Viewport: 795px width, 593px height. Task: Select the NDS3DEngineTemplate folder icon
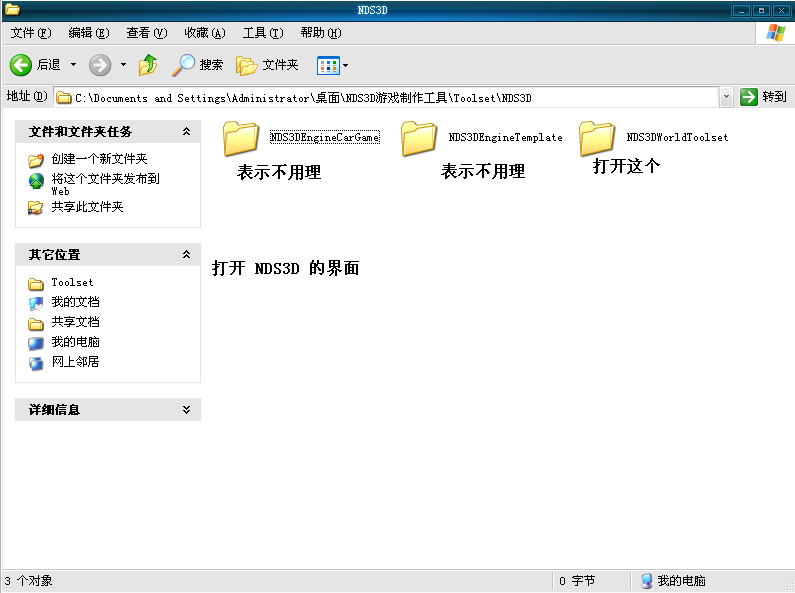[419, 138]
